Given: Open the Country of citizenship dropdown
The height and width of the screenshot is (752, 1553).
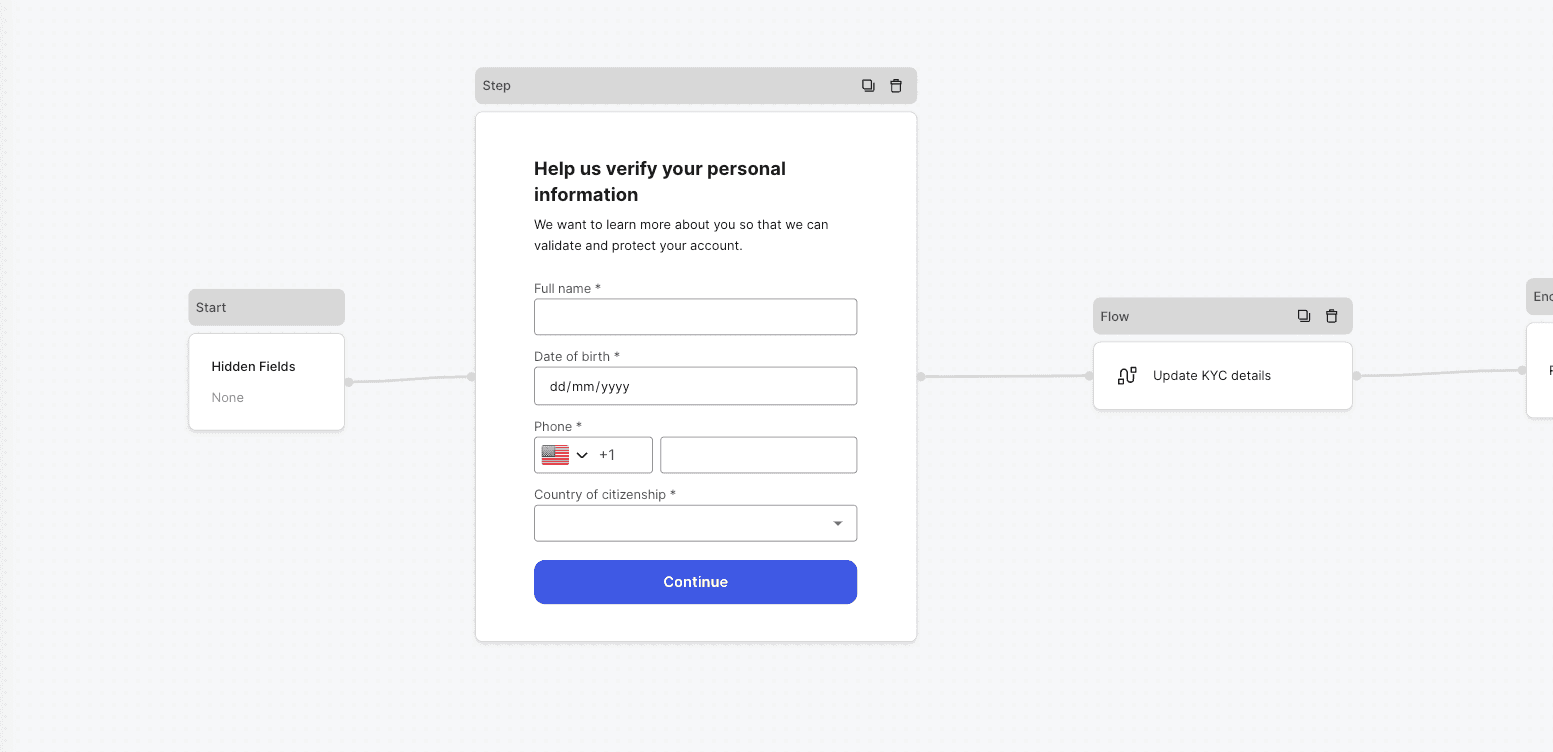Looking at the screenshot, I should (695, 523).
